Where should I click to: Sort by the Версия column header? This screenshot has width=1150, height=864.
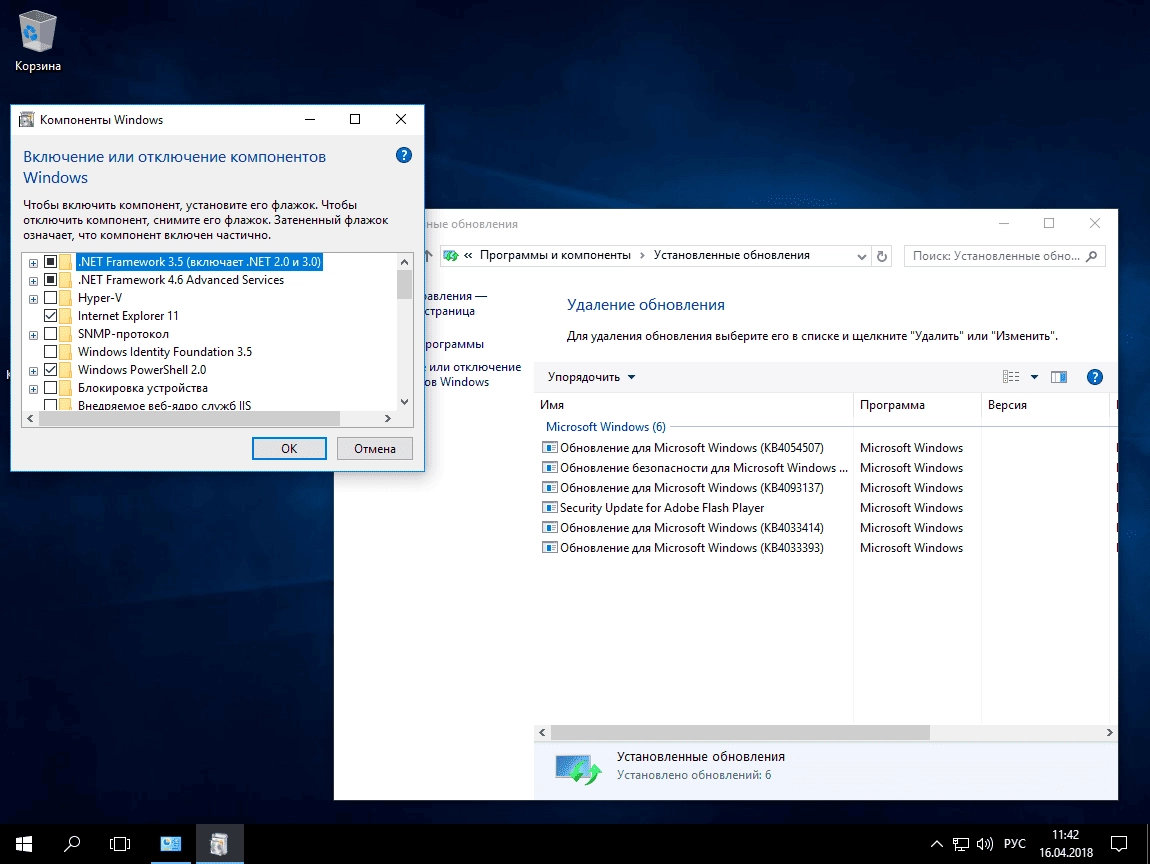(1047, 405)
